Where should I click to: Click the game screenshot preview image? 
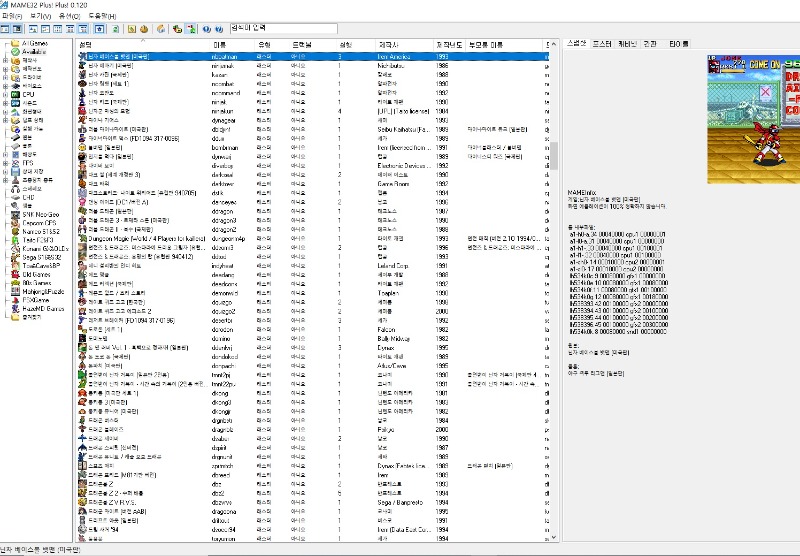tap(753, 119)
